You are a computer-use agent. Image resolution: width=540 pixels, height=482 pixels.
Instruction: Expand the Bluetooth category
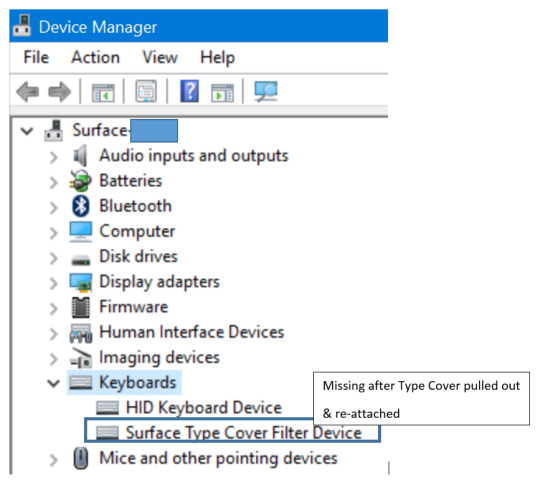(54, 208)
